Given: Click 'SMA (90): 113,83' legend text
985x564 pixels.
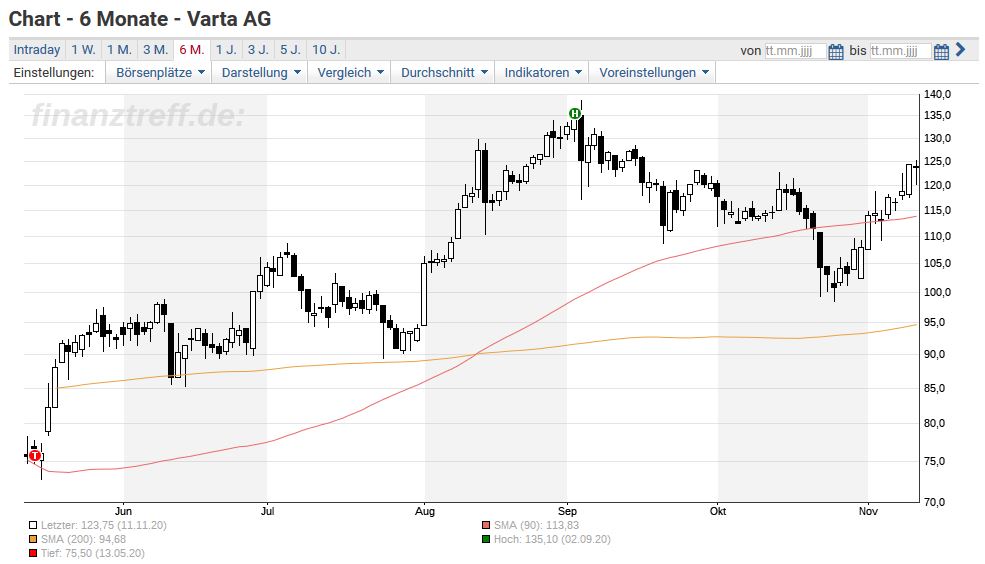Looking at the screenshot, I should tap(536, 525).
